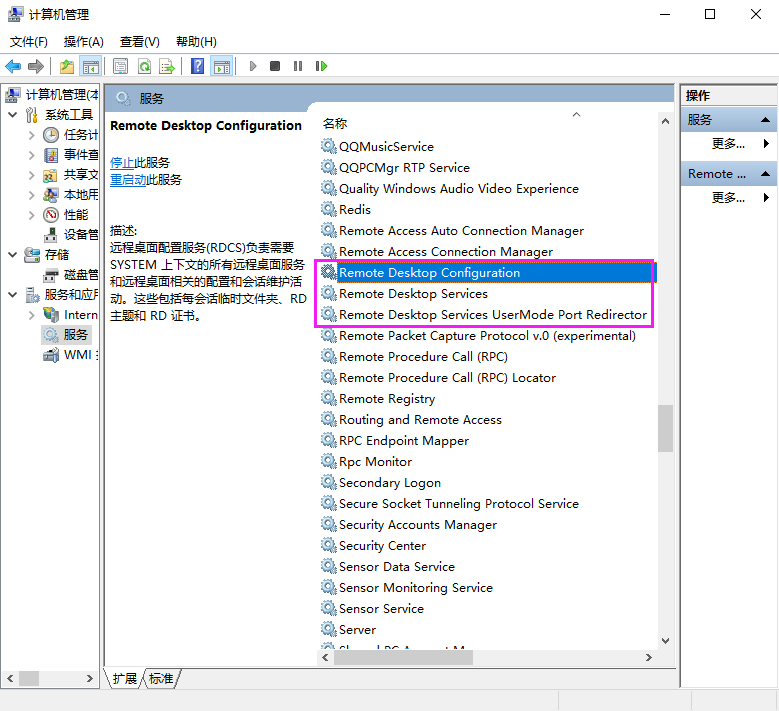Click the Export list toolbar icon
This screenshot has height=711, width=779.
pos(167,66)
